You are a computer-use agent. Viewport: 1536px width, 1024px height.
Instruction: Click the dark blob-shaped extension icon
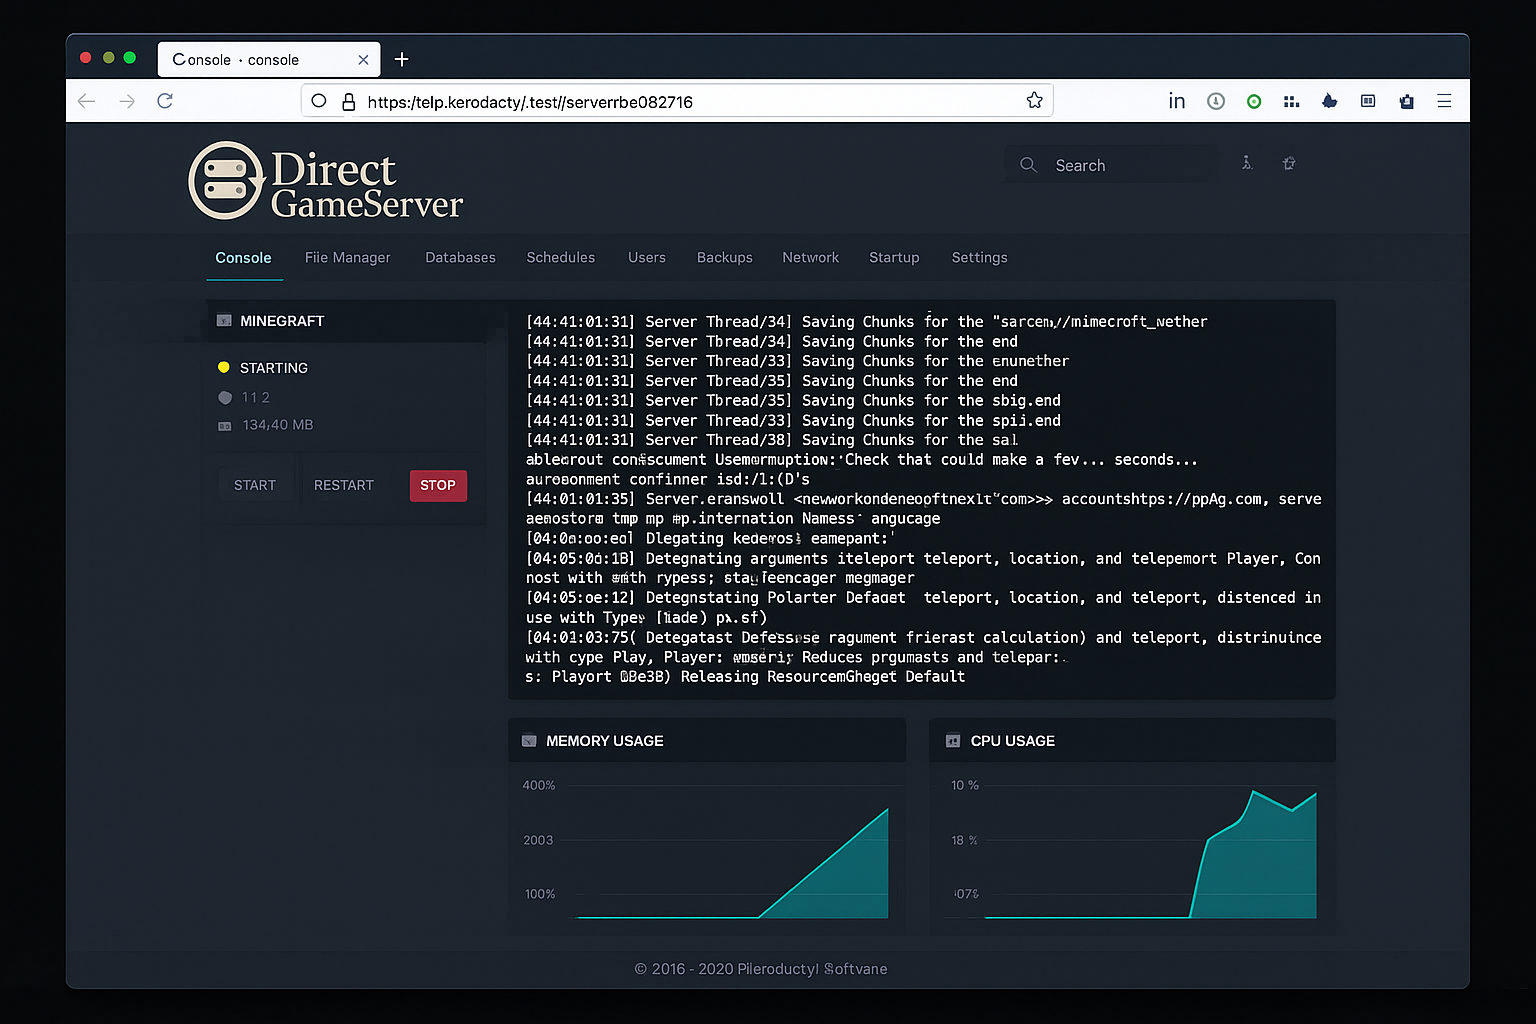1330,101
